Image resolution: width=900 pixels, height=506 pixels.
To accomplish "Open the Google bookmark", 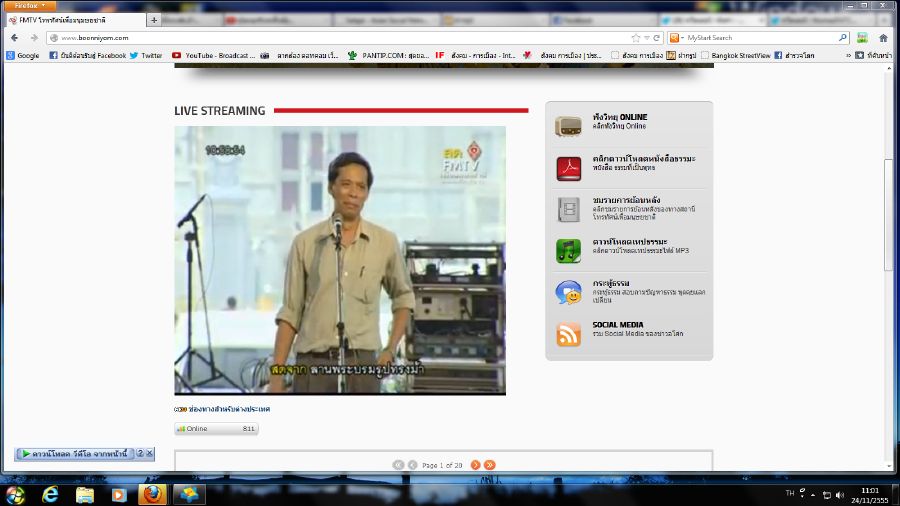I will [23, 56].
